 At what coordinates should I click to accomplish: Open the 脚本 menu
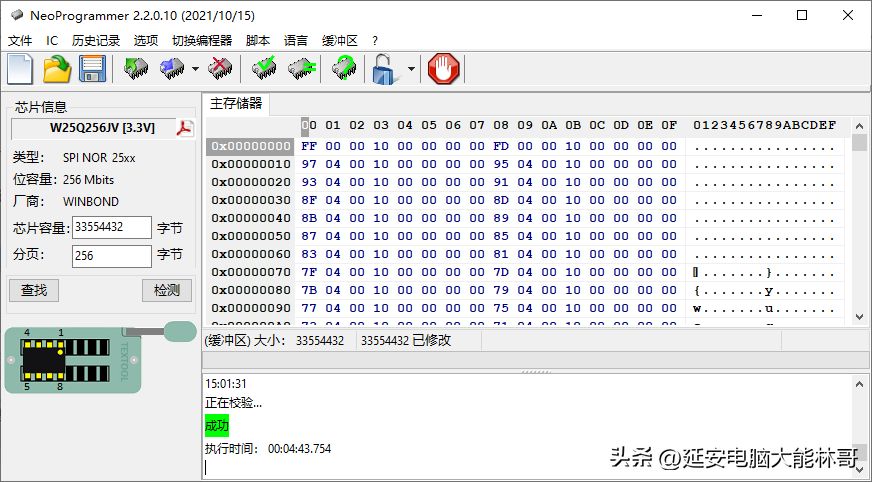[258, 41]
